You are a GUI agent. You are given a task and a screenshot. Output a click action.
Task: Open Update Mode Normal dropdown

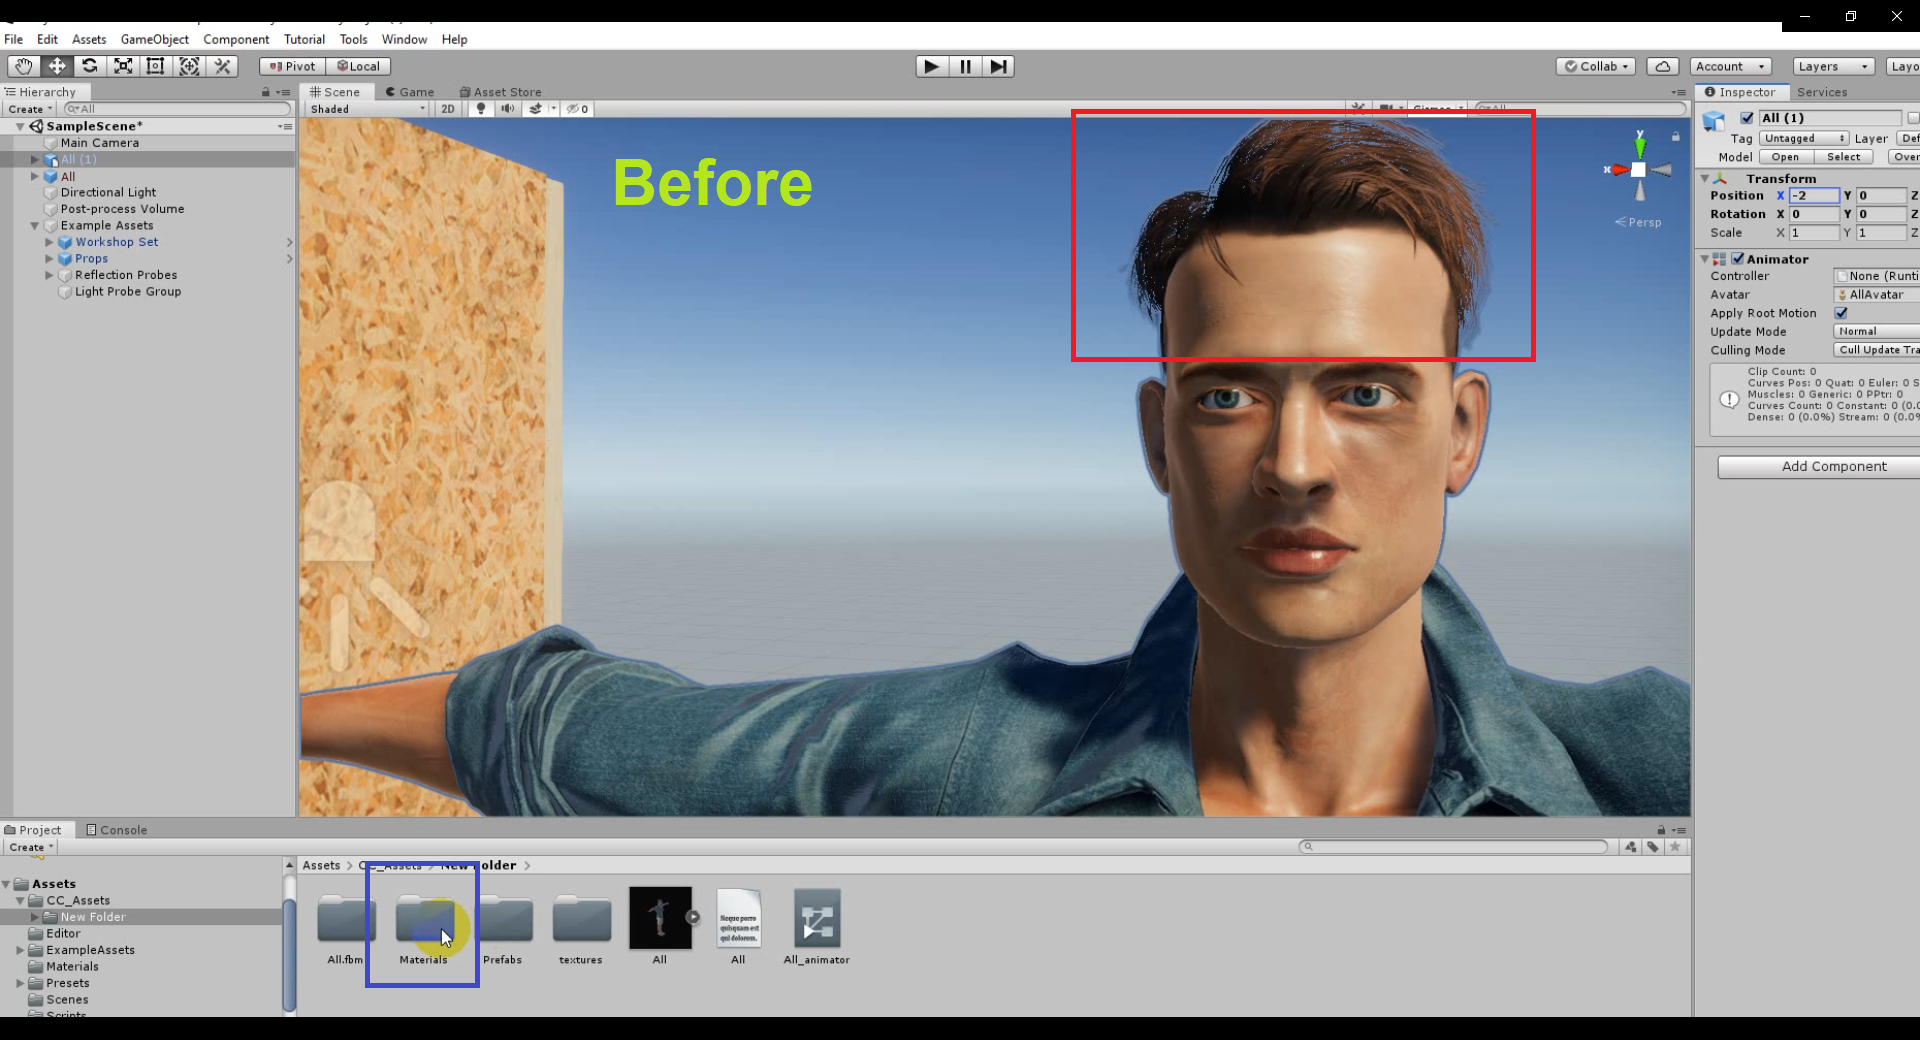tap(1877, 331)
